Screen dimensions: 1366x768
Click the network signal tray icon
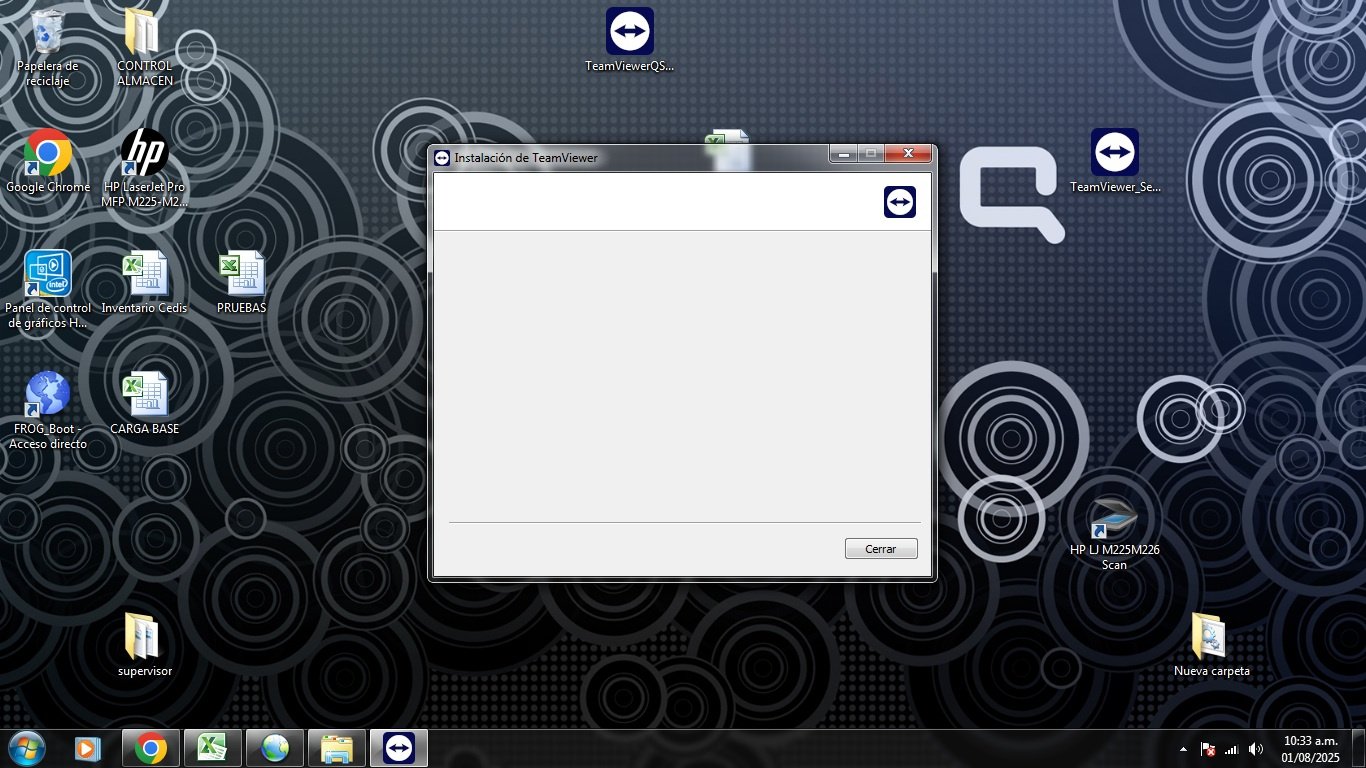[1232, 749]
